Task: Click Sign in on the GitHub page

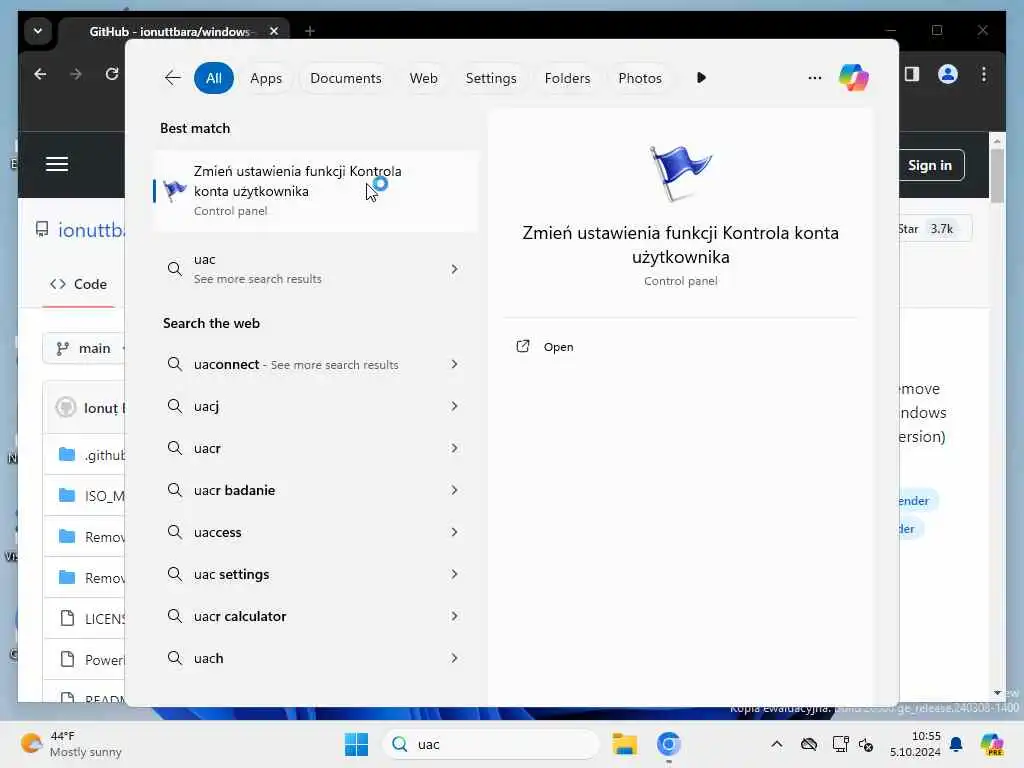Action: tap(929, 165)
